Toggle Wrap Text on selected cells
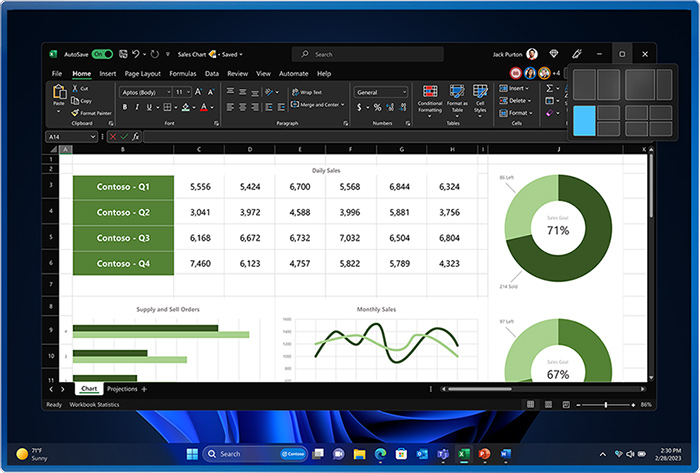The height and width of the screenshot is (473, 700). tap(307, 92)
